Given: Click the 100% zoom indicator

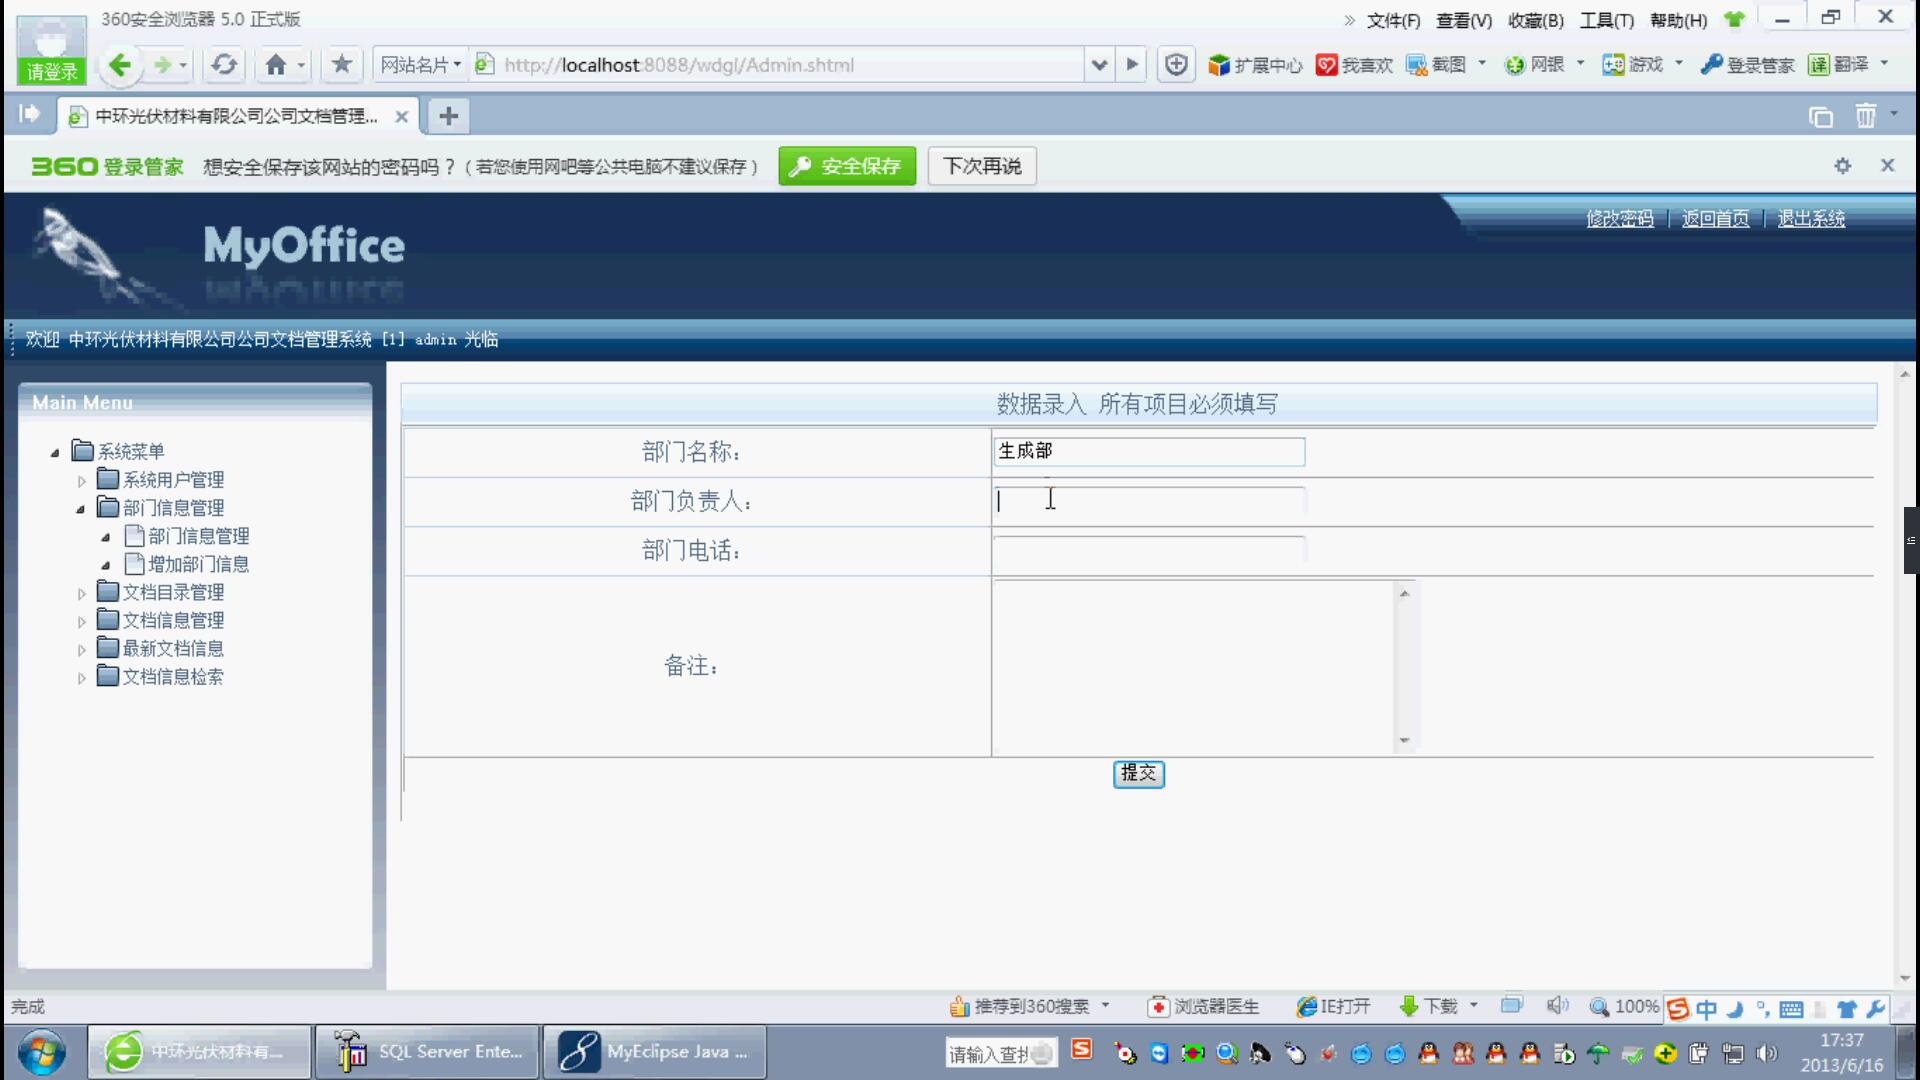Looking at the screenshot, I should click(x=1625, y=1006).
